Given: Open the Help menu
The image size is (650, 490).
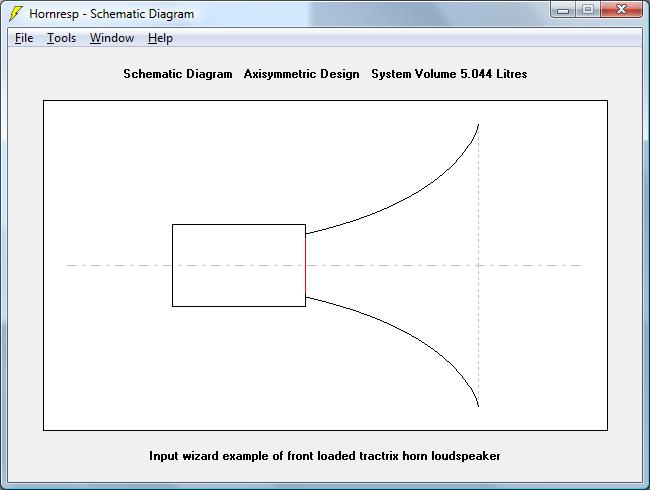Looking at the screenshot, I should pyautogui.click(x=160, y=38).
